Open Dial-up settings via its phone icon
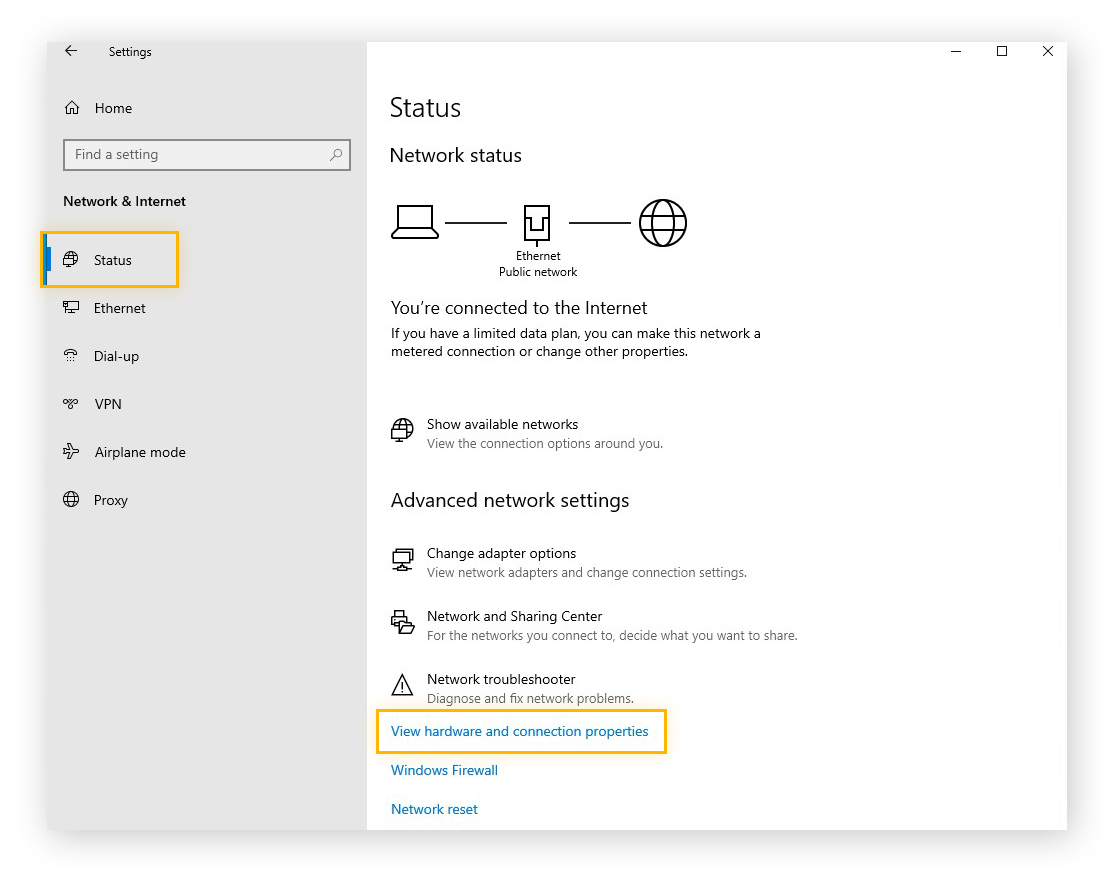1118x876 pixels. pyautogui.click(x=69, y=356)
